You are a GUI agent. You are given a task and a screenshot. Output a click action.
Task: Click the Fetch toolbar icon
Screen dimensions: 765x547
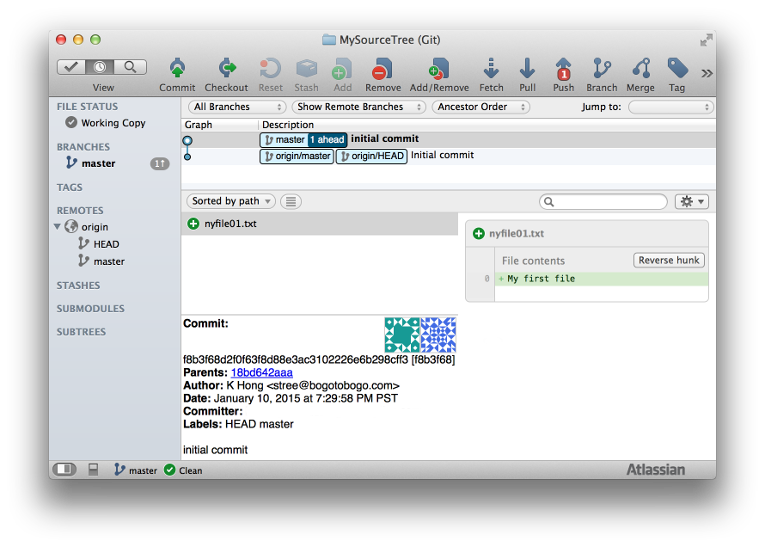491,68
